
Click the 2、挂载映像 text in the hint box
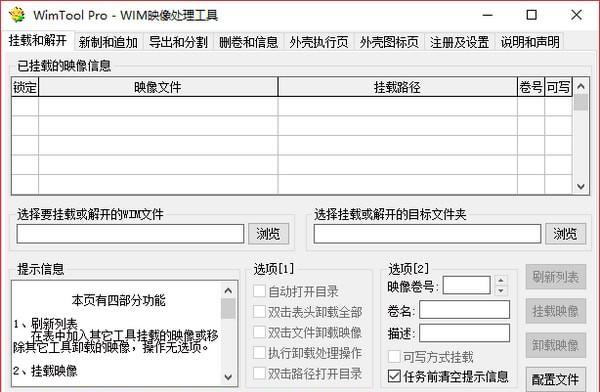pyautogui.click(x=45, y=371)
